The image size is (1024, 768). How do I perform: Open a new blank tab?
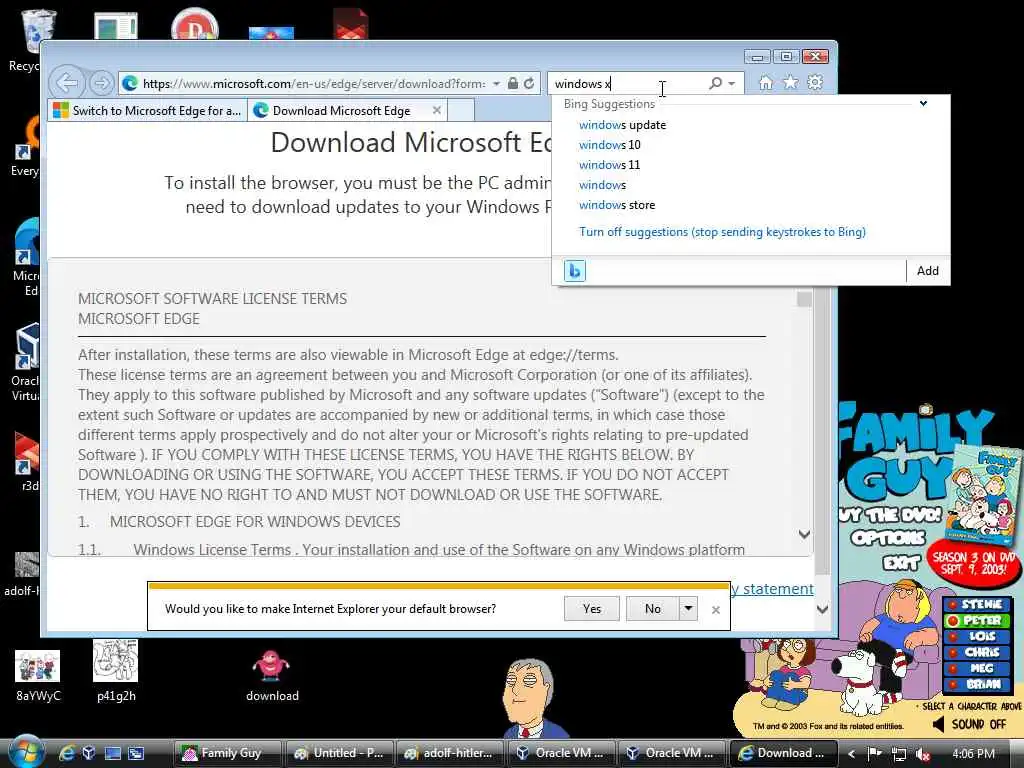(460, 110)
